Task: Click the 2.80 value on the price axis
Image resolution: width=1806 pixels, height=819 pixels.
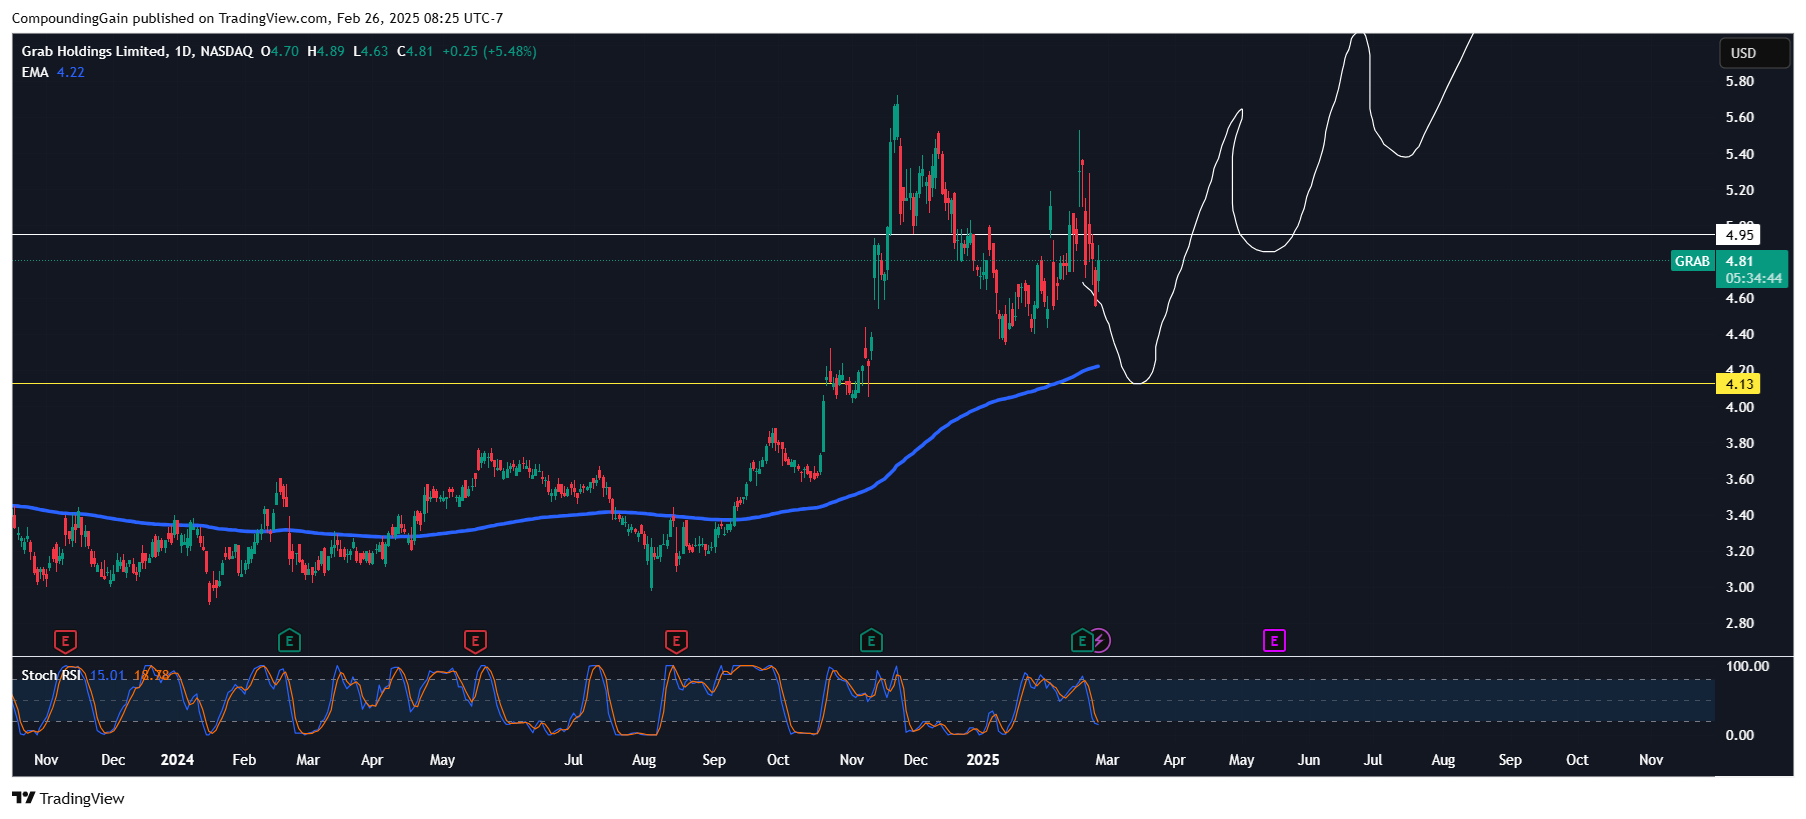Action: point(1740,623)
